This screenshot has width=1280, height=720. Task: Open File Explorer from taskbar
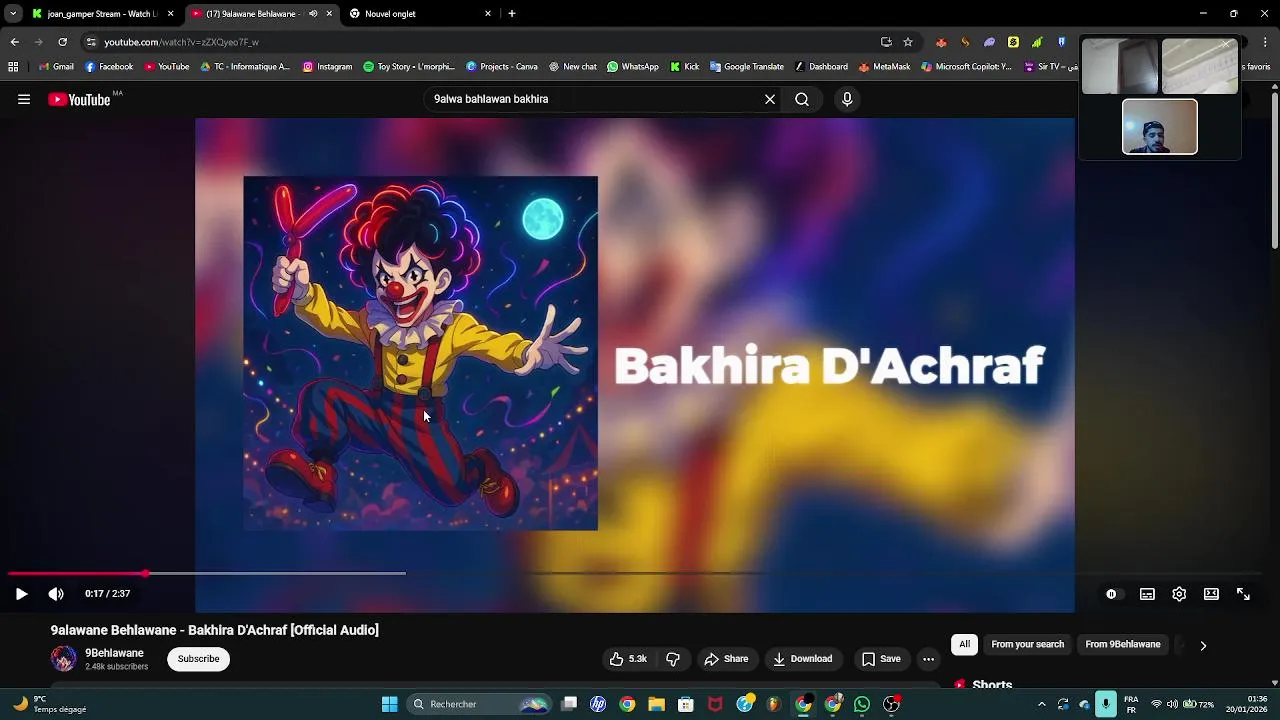pos(656,704)
